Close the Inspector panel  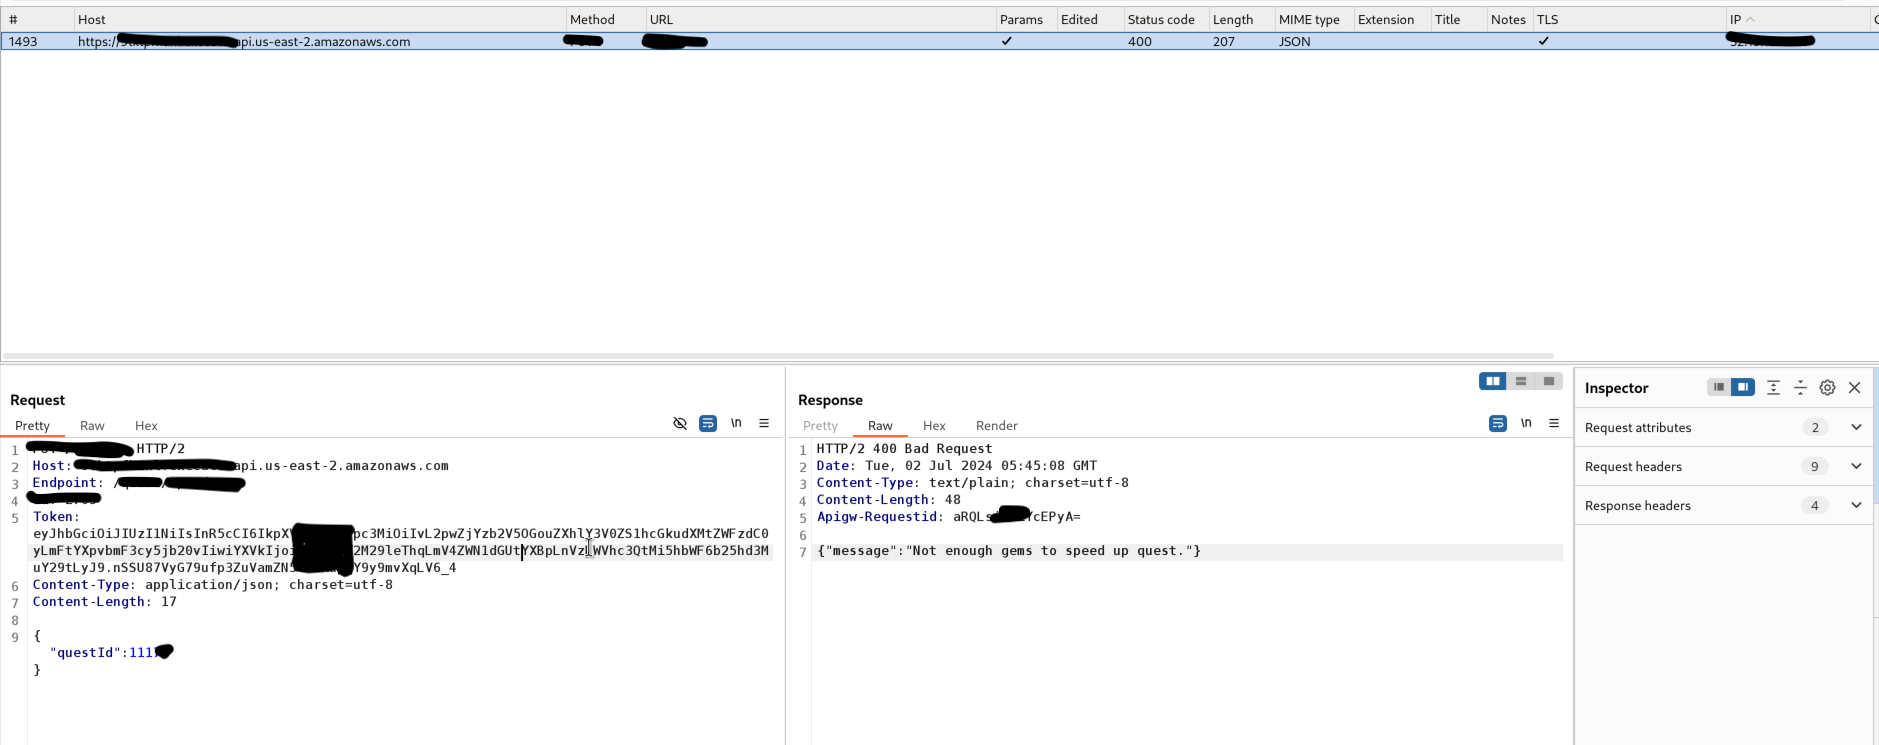(1854, 387)
